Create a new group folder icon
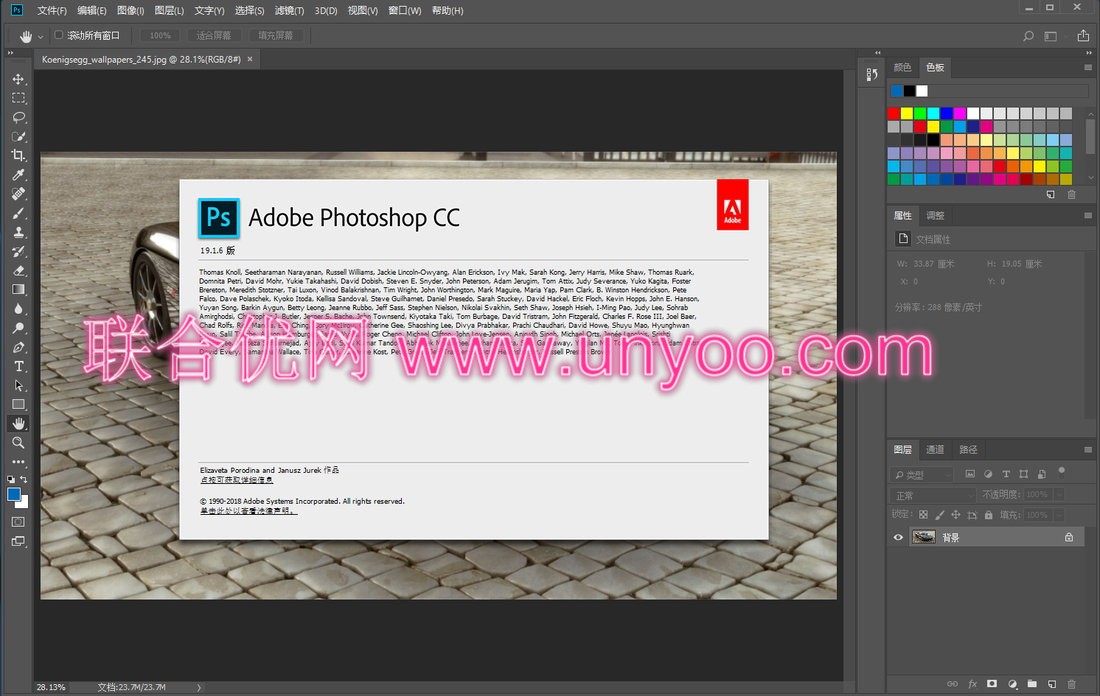The height and width of the screenshot is (696, 1100). coord(1032,683)
